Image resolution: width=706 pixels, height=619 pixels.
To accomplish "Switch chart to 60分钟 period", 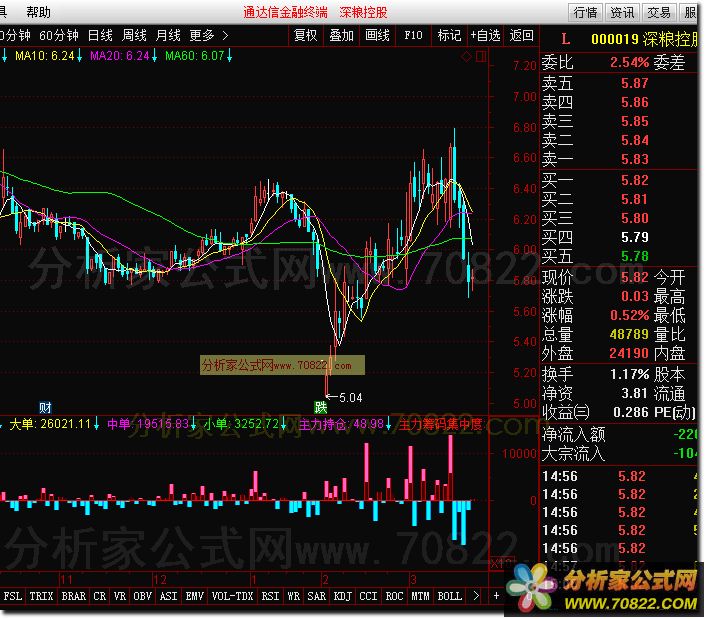I will pyautogui.click(x=58, y=35).
